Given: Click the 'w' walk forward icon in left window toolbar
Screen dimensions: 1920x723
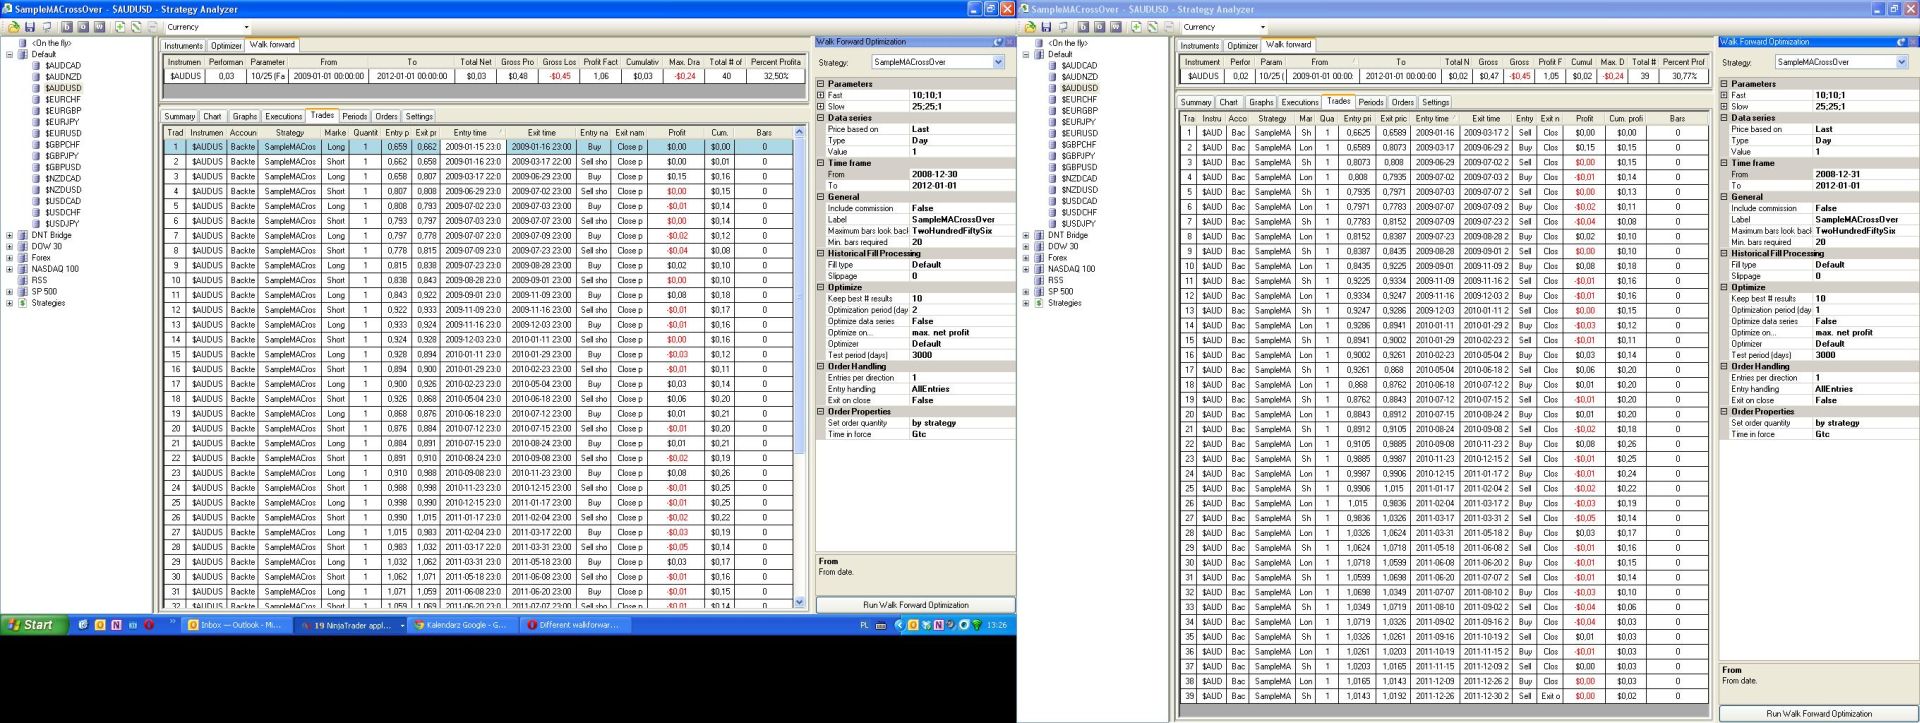Looking at the screenshot, I should click(99, 27).
